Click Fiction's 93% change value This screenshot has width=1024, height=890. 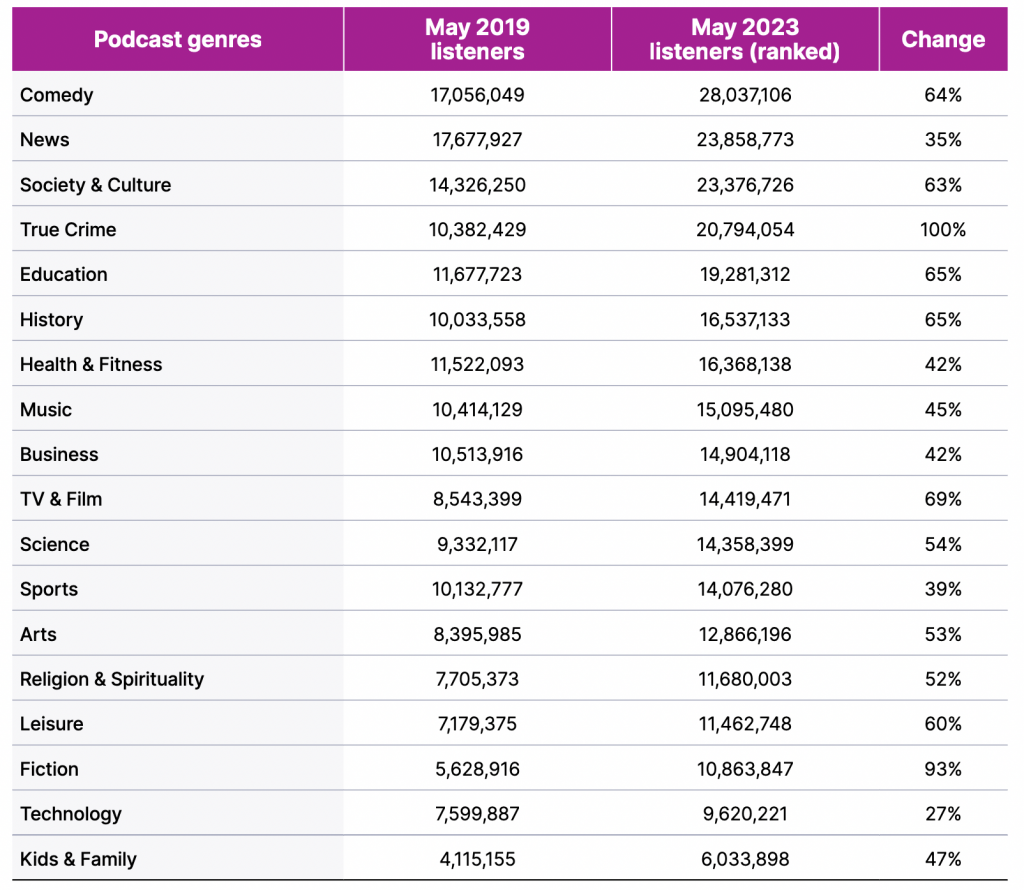943,769
